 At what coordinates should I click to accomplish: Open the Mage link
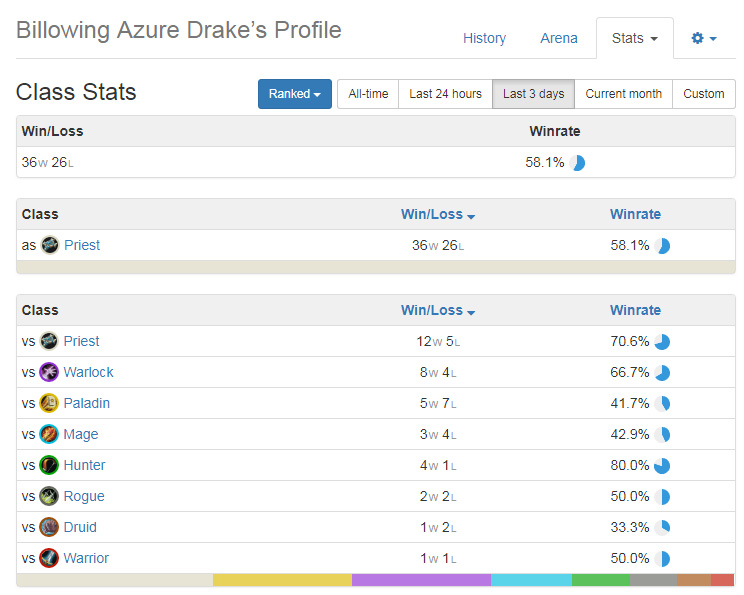81,434
